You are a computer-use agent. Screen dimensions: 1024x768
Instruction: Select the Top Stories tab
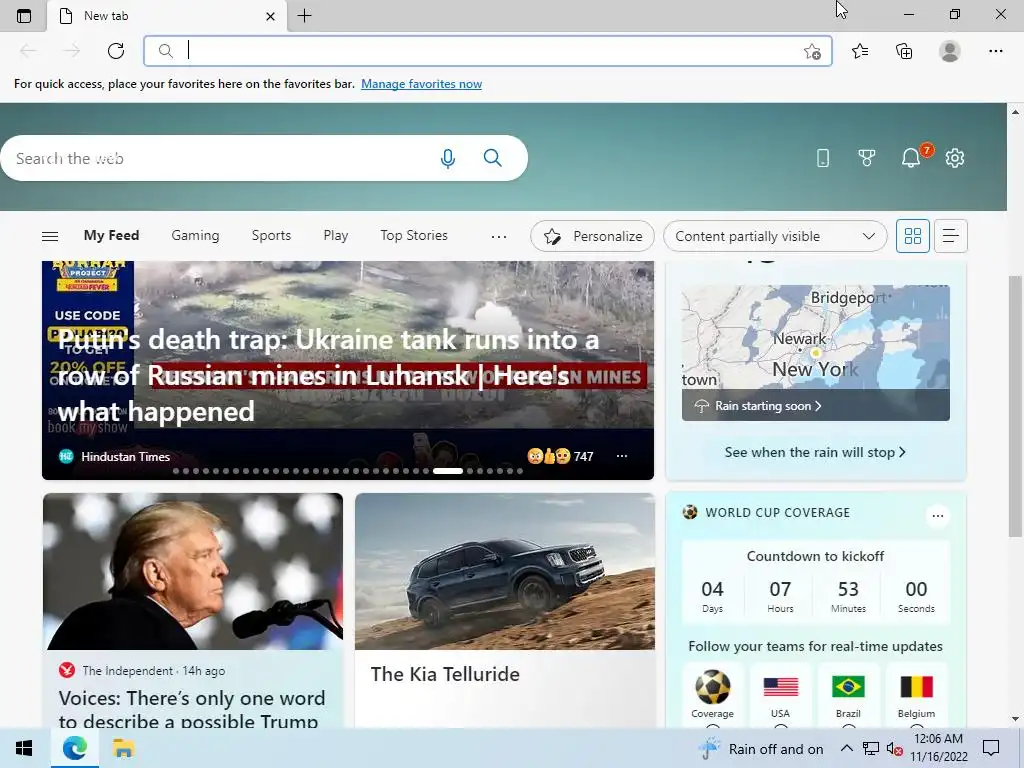(414, 236)
